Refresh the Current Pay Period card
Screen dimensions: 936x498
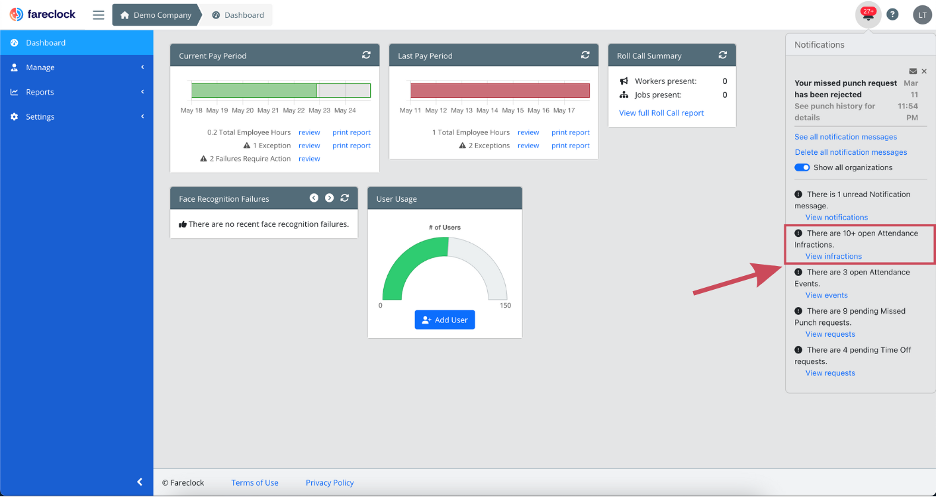366,55
